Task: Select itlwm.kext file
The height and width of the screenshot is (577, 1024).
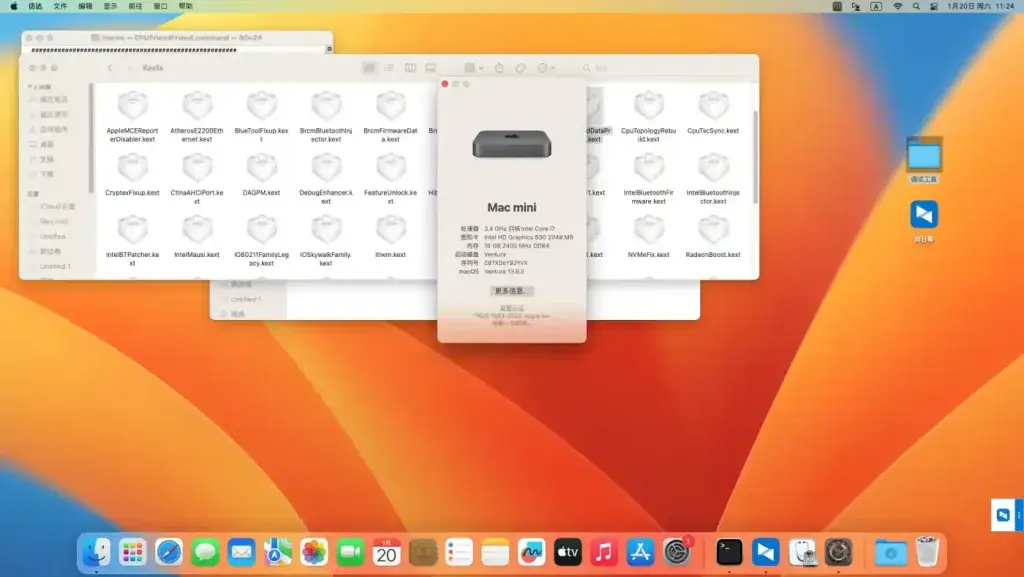Action: (x=391, y=236)
